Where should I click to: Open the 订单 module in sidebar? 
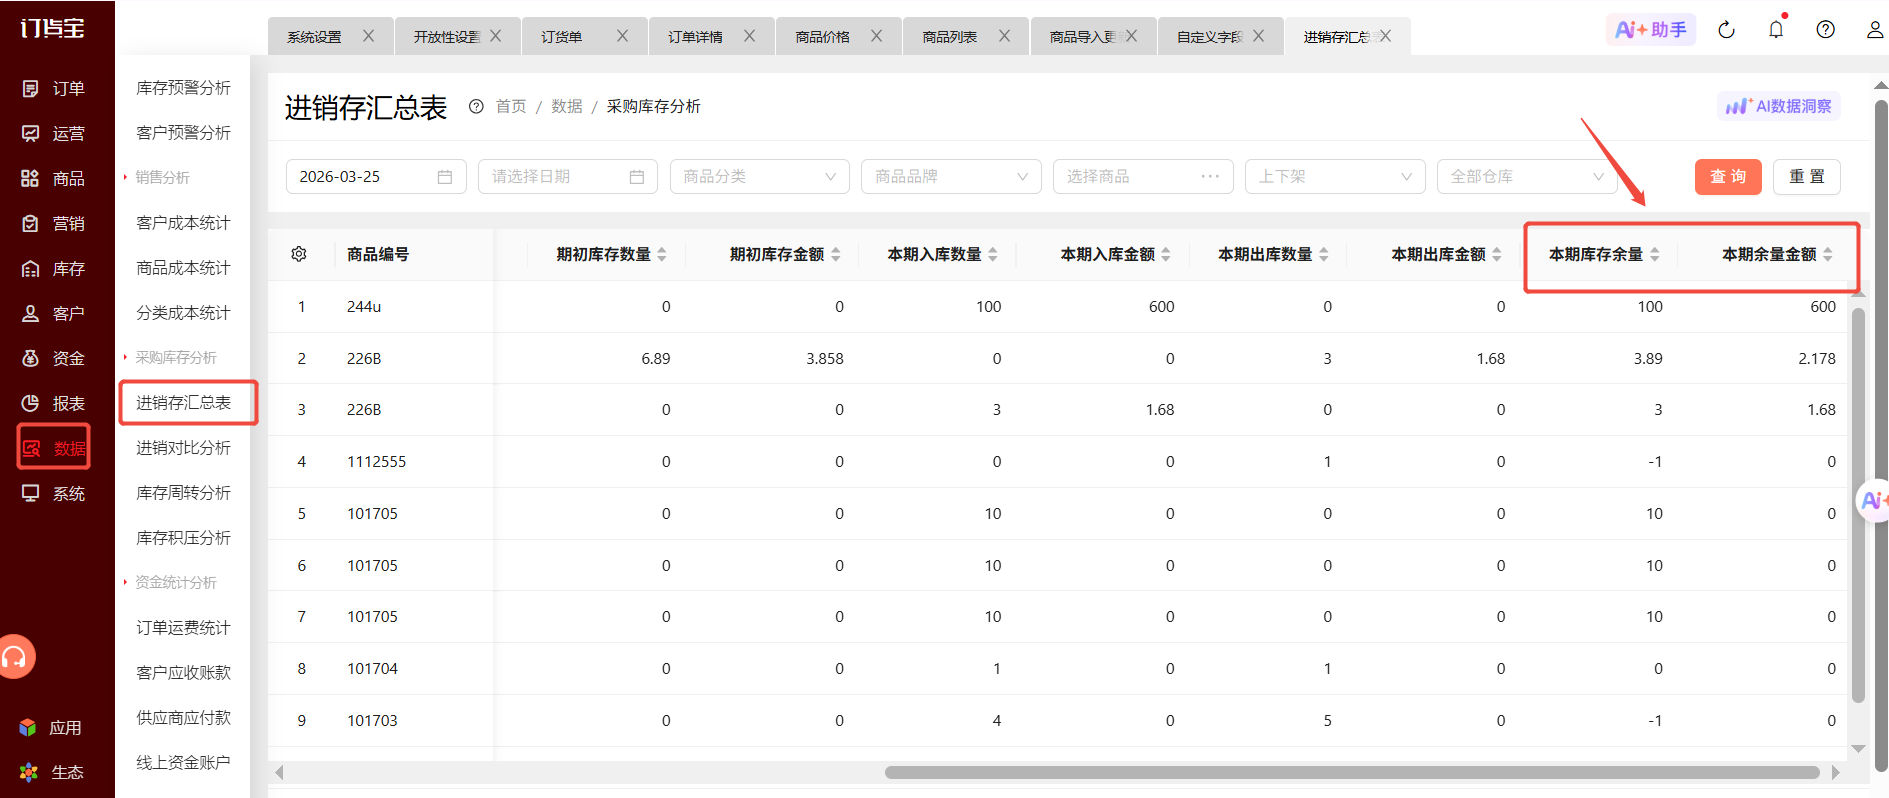54,89
